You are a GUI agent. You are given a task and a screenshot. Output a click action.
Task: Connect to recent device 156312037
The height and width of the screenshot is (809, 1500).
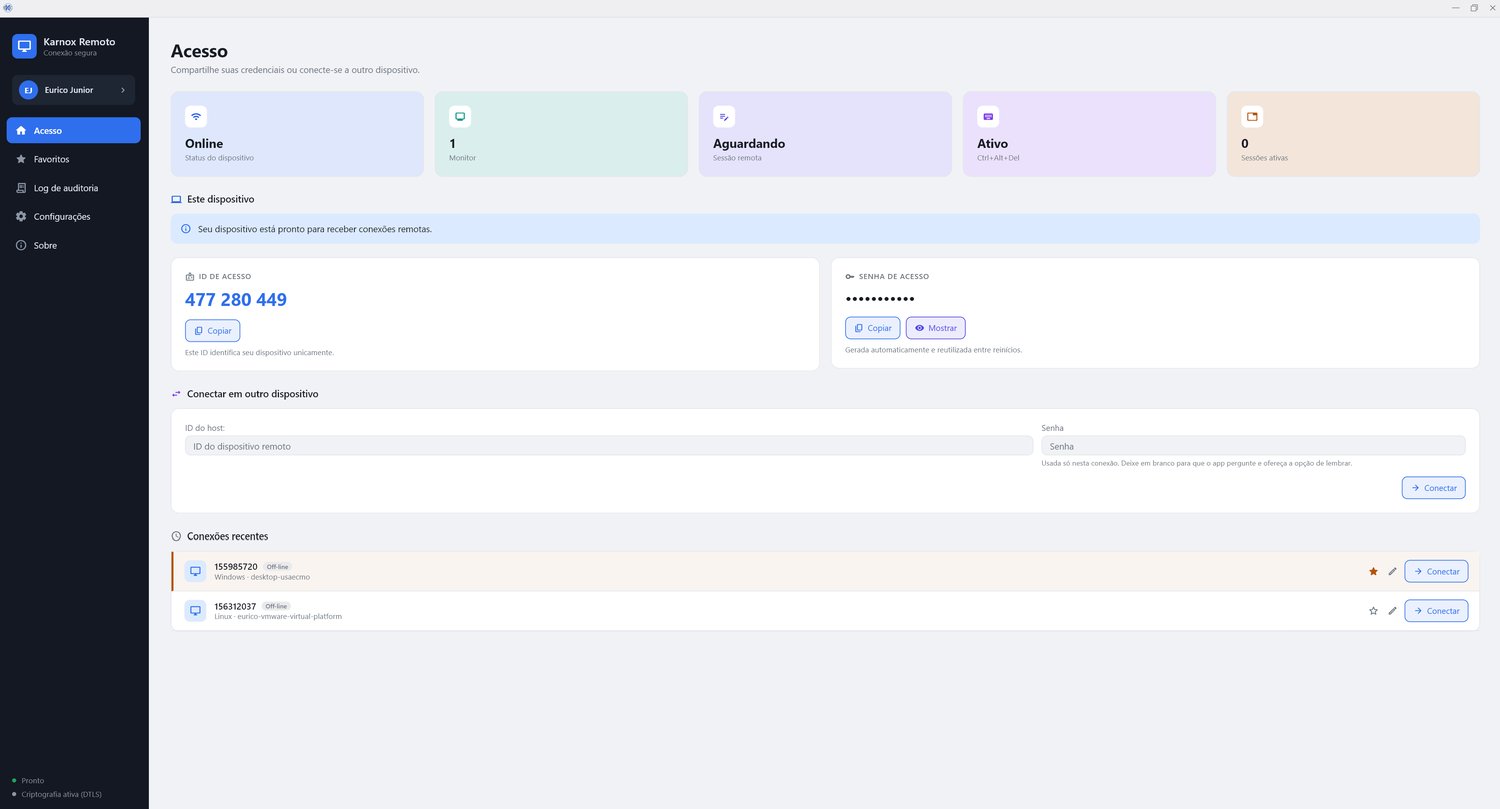tap(1436, 611)
